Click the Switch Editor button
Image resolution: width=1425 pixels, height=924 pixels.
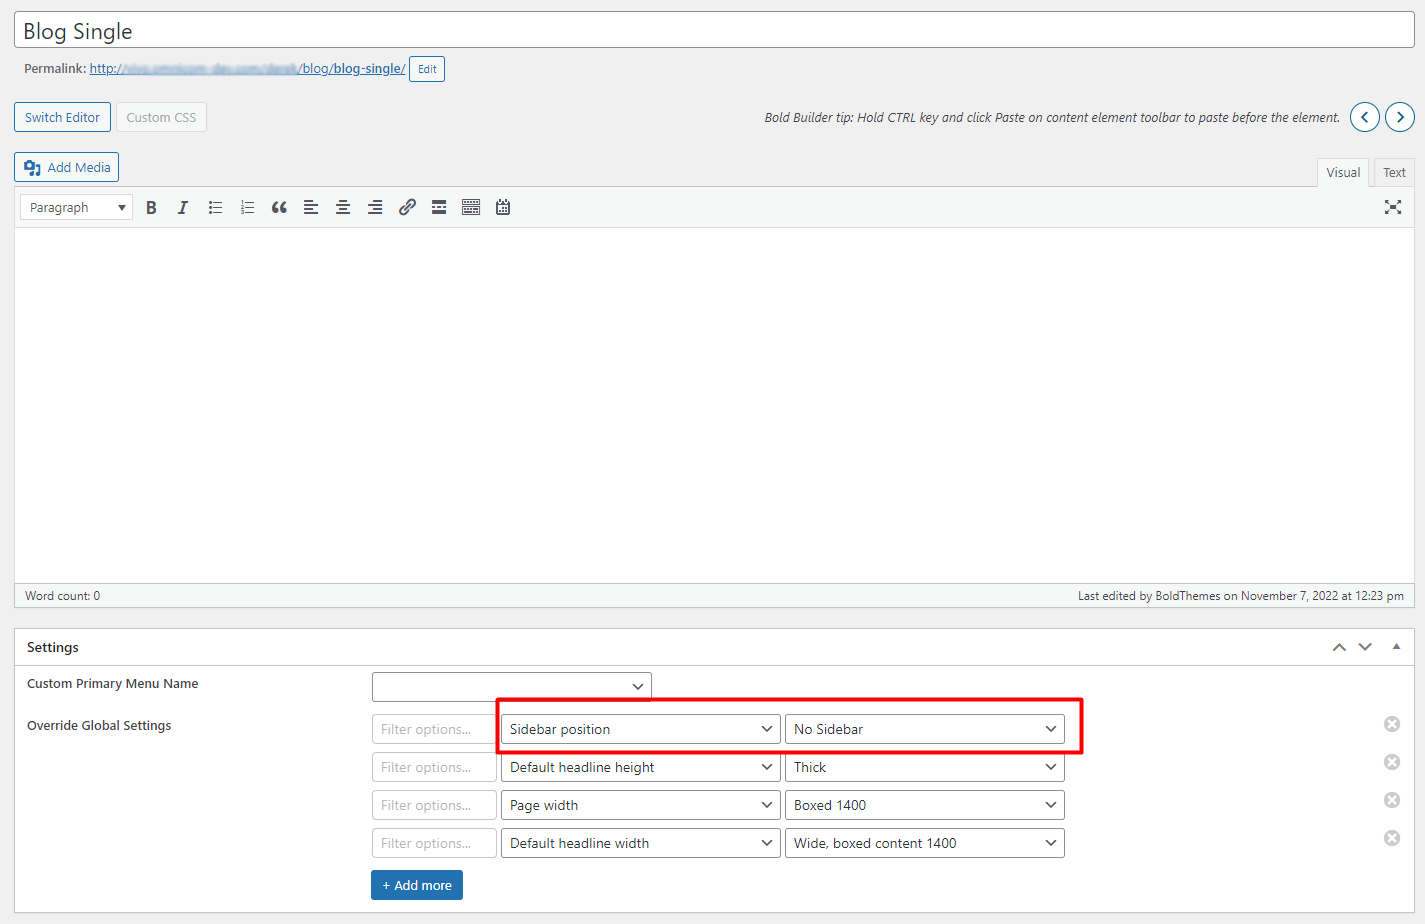[x=62, y=117]
